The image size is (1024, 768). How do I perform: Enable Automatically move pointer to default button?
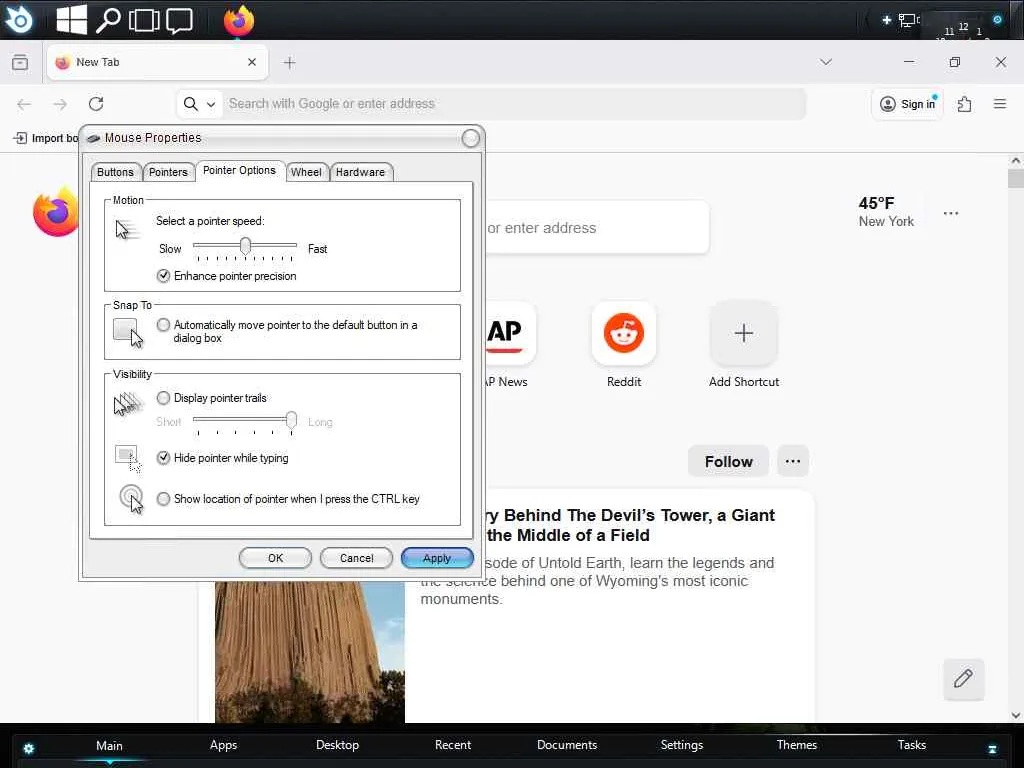point(163,325)
